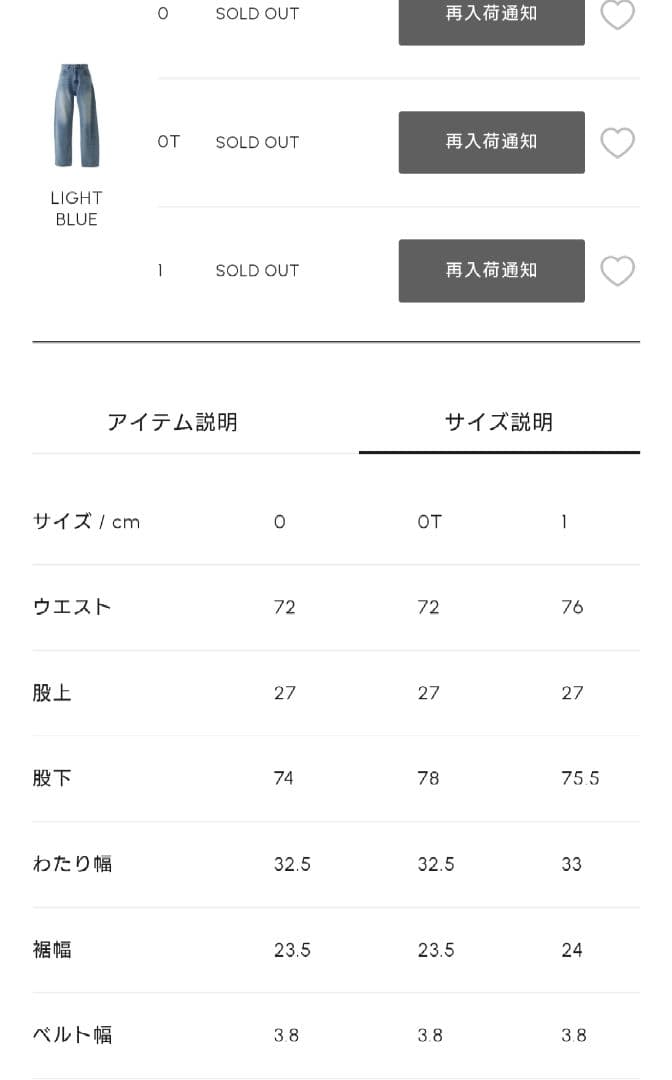Click SOLD OUT text in the 0T row

coord(257,142)
